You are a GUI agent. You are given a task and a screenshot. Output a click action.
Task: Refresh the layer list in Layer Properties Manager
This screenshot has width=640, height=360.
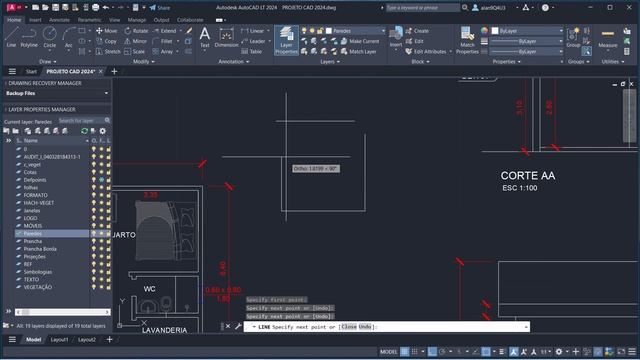(84, 131)
